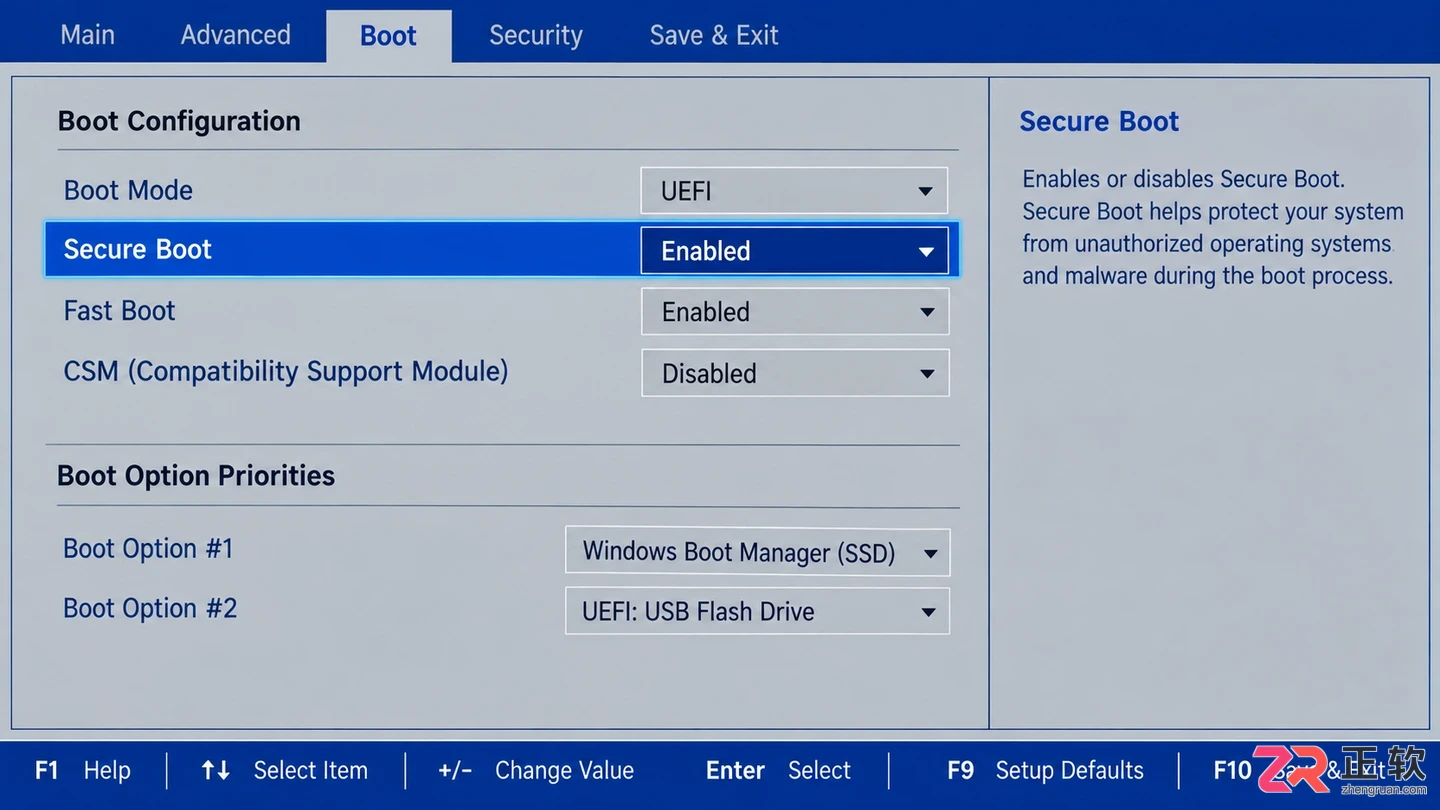The image size is (1440, 810).
Task: Click the Boot Option Priorities heading
Action: 196,476
